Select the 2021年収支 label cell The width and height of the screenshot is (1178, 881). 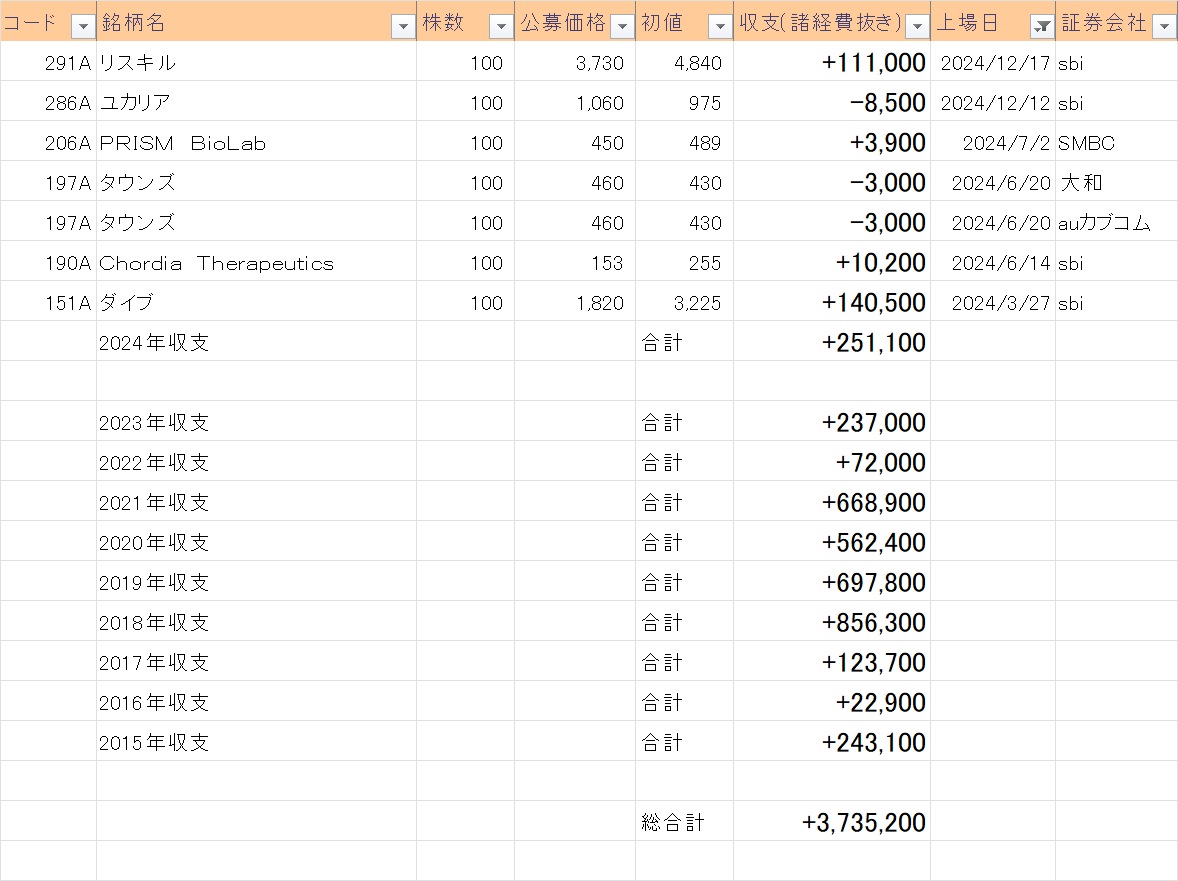pos(256,501)
